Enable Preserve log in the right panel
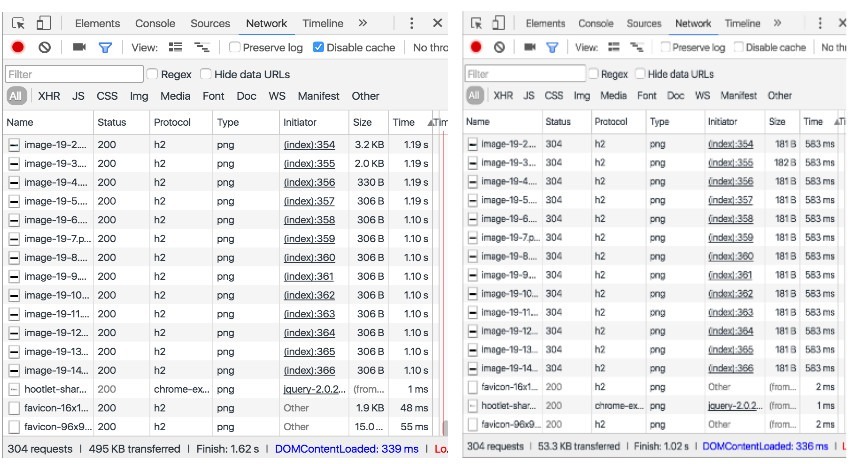 [665, 47]
